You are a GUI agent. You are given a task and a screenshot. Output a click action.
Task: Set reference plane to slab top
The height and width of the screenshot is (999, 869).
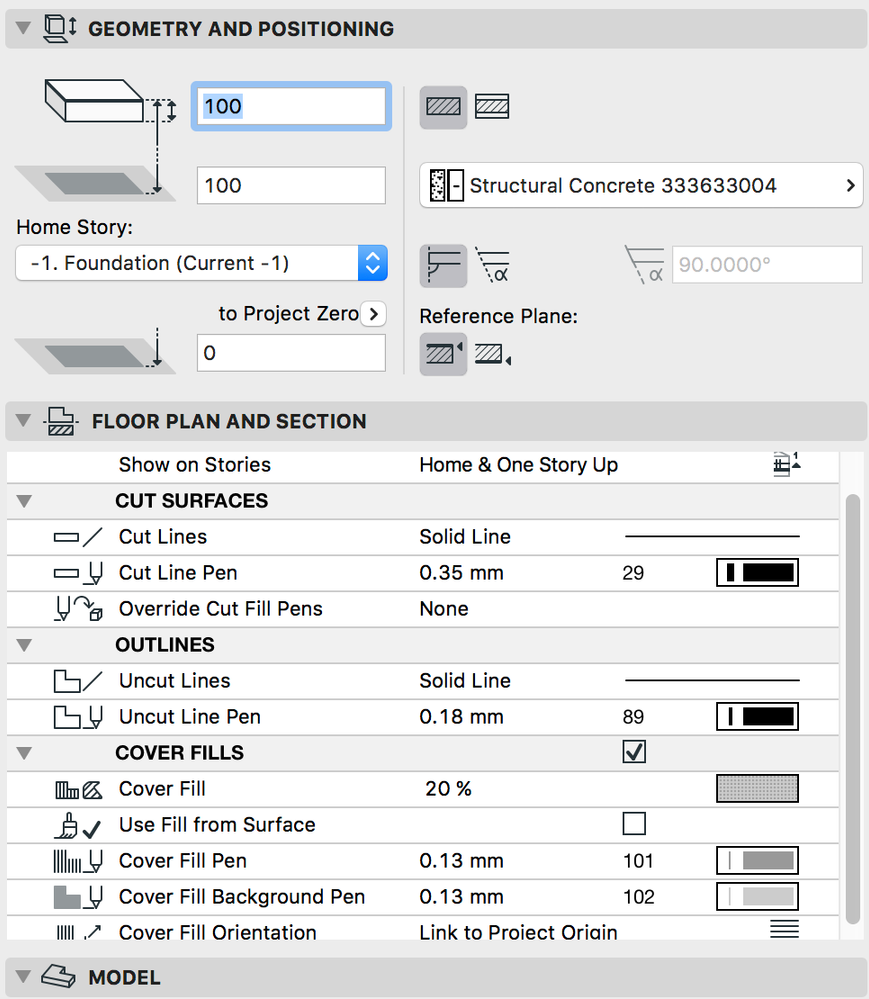pos(443,354)
